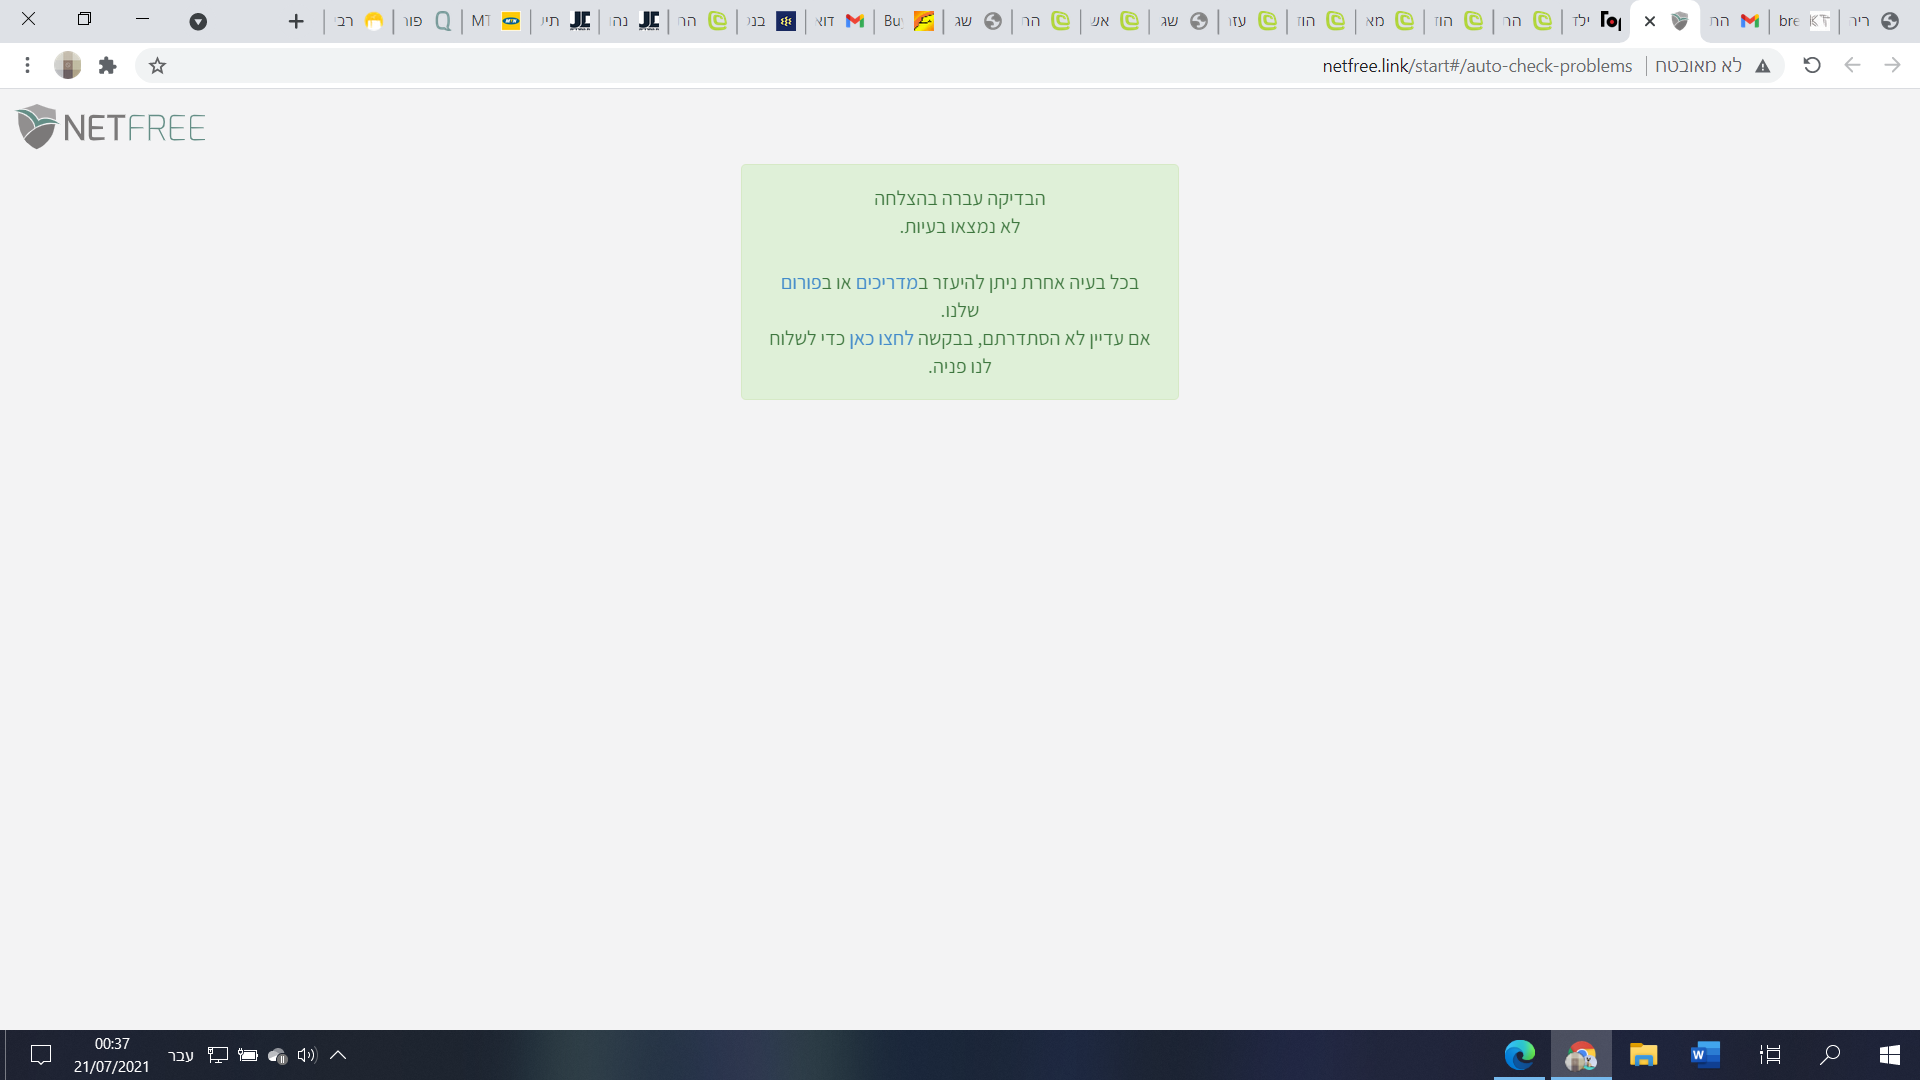Open Word from the taskbar
Image resolution: width=1920 pixels, height=1080 pixels.
point(1705,1055)
